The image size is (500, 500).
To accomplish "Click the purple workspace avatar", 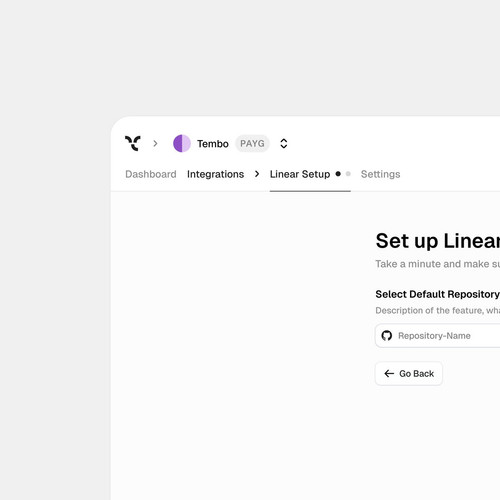I will 182,143.
